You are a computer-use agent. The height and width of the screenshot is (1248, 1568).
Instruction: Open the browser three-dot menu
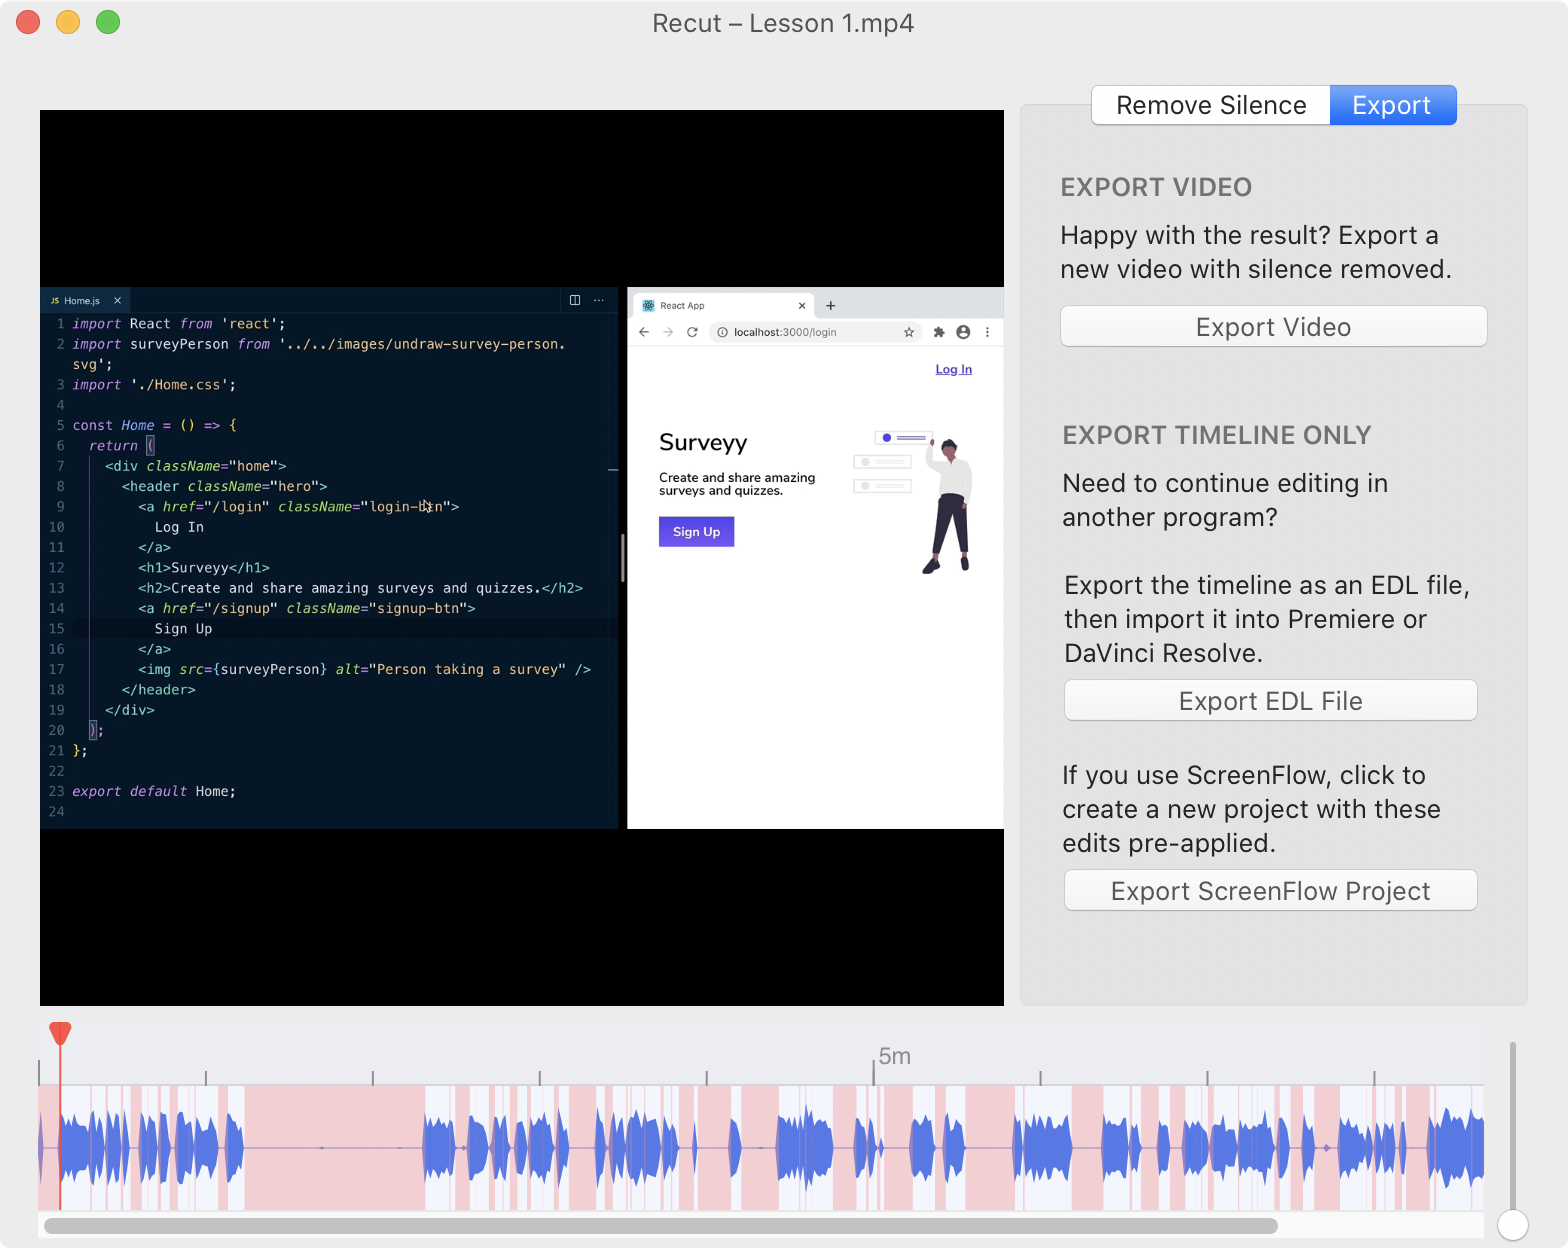[987, 332]
